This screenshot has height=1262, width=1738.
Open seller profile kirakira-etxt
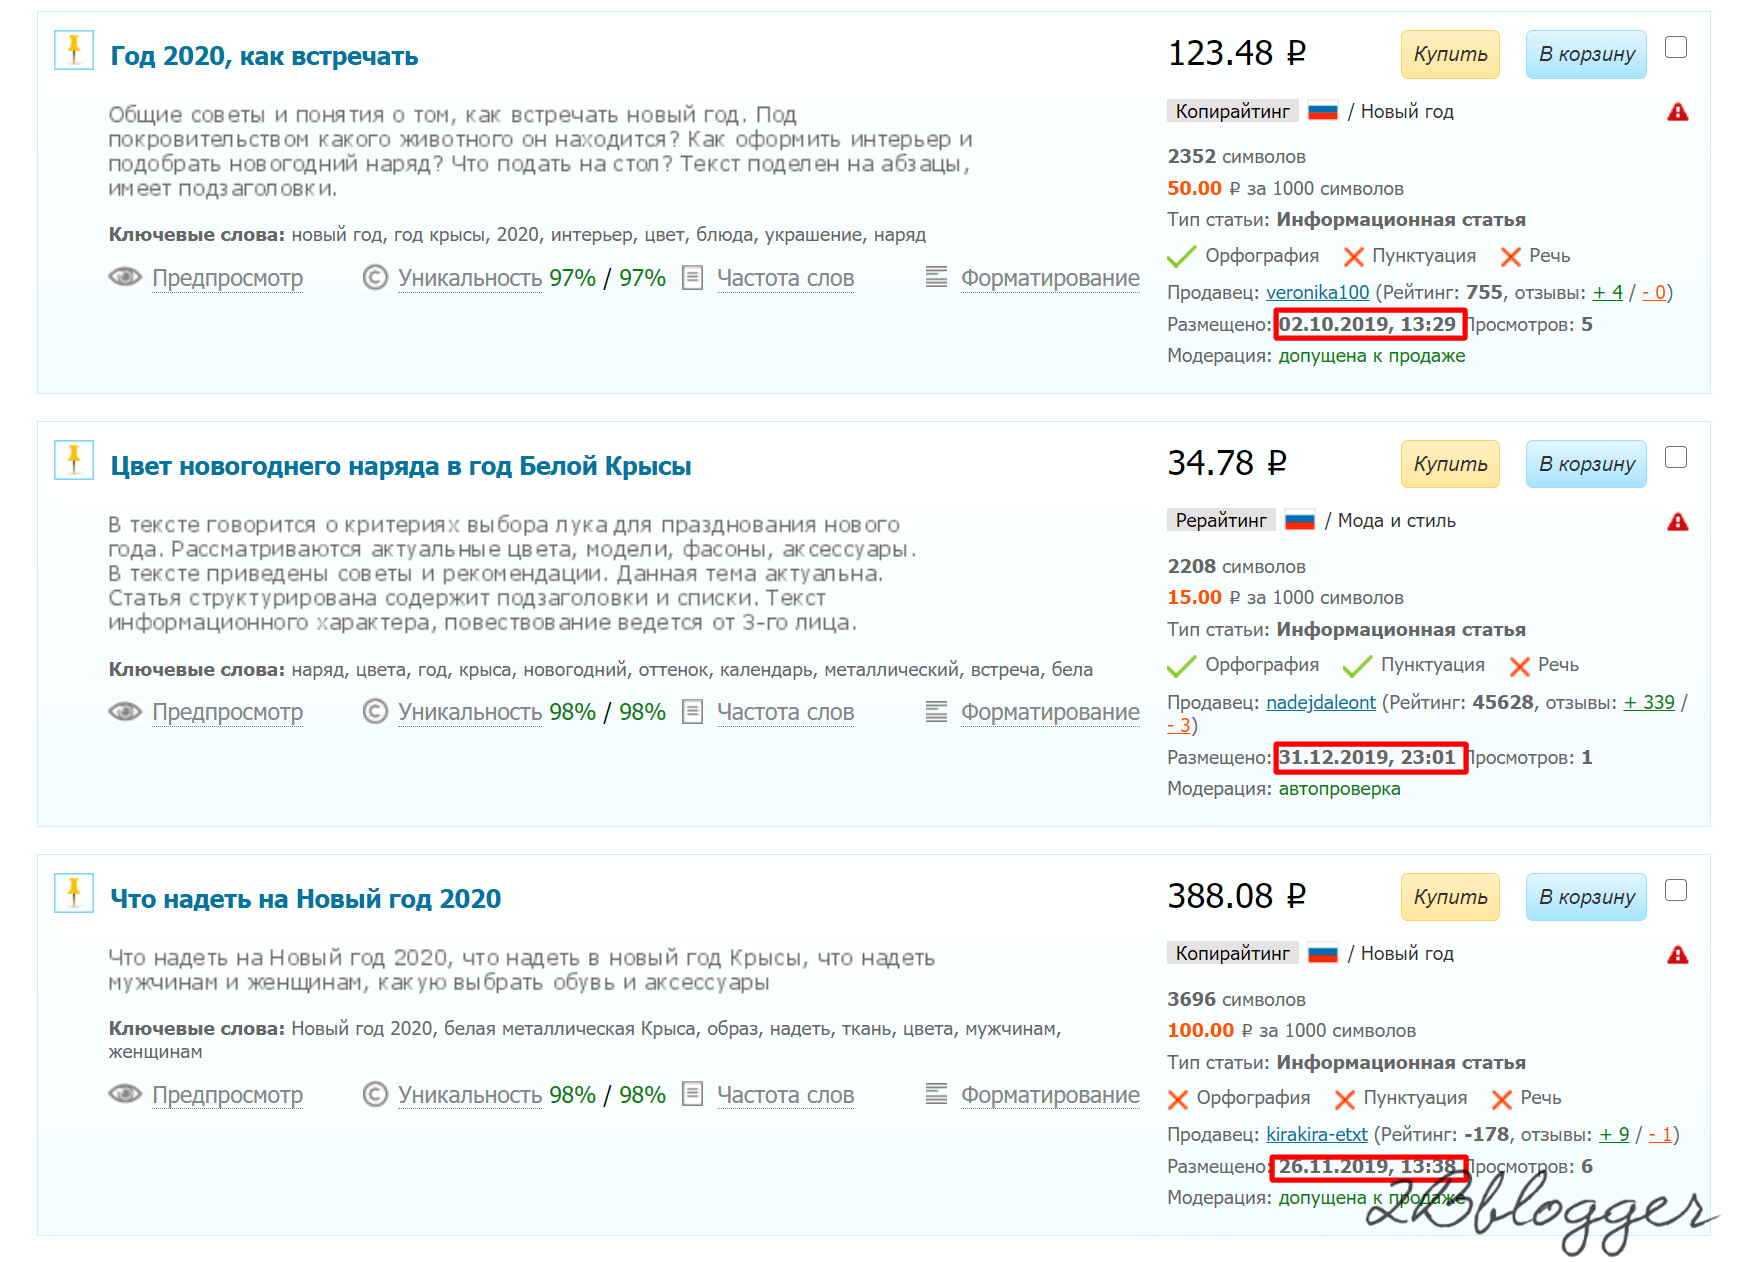click(1316, 1134)
